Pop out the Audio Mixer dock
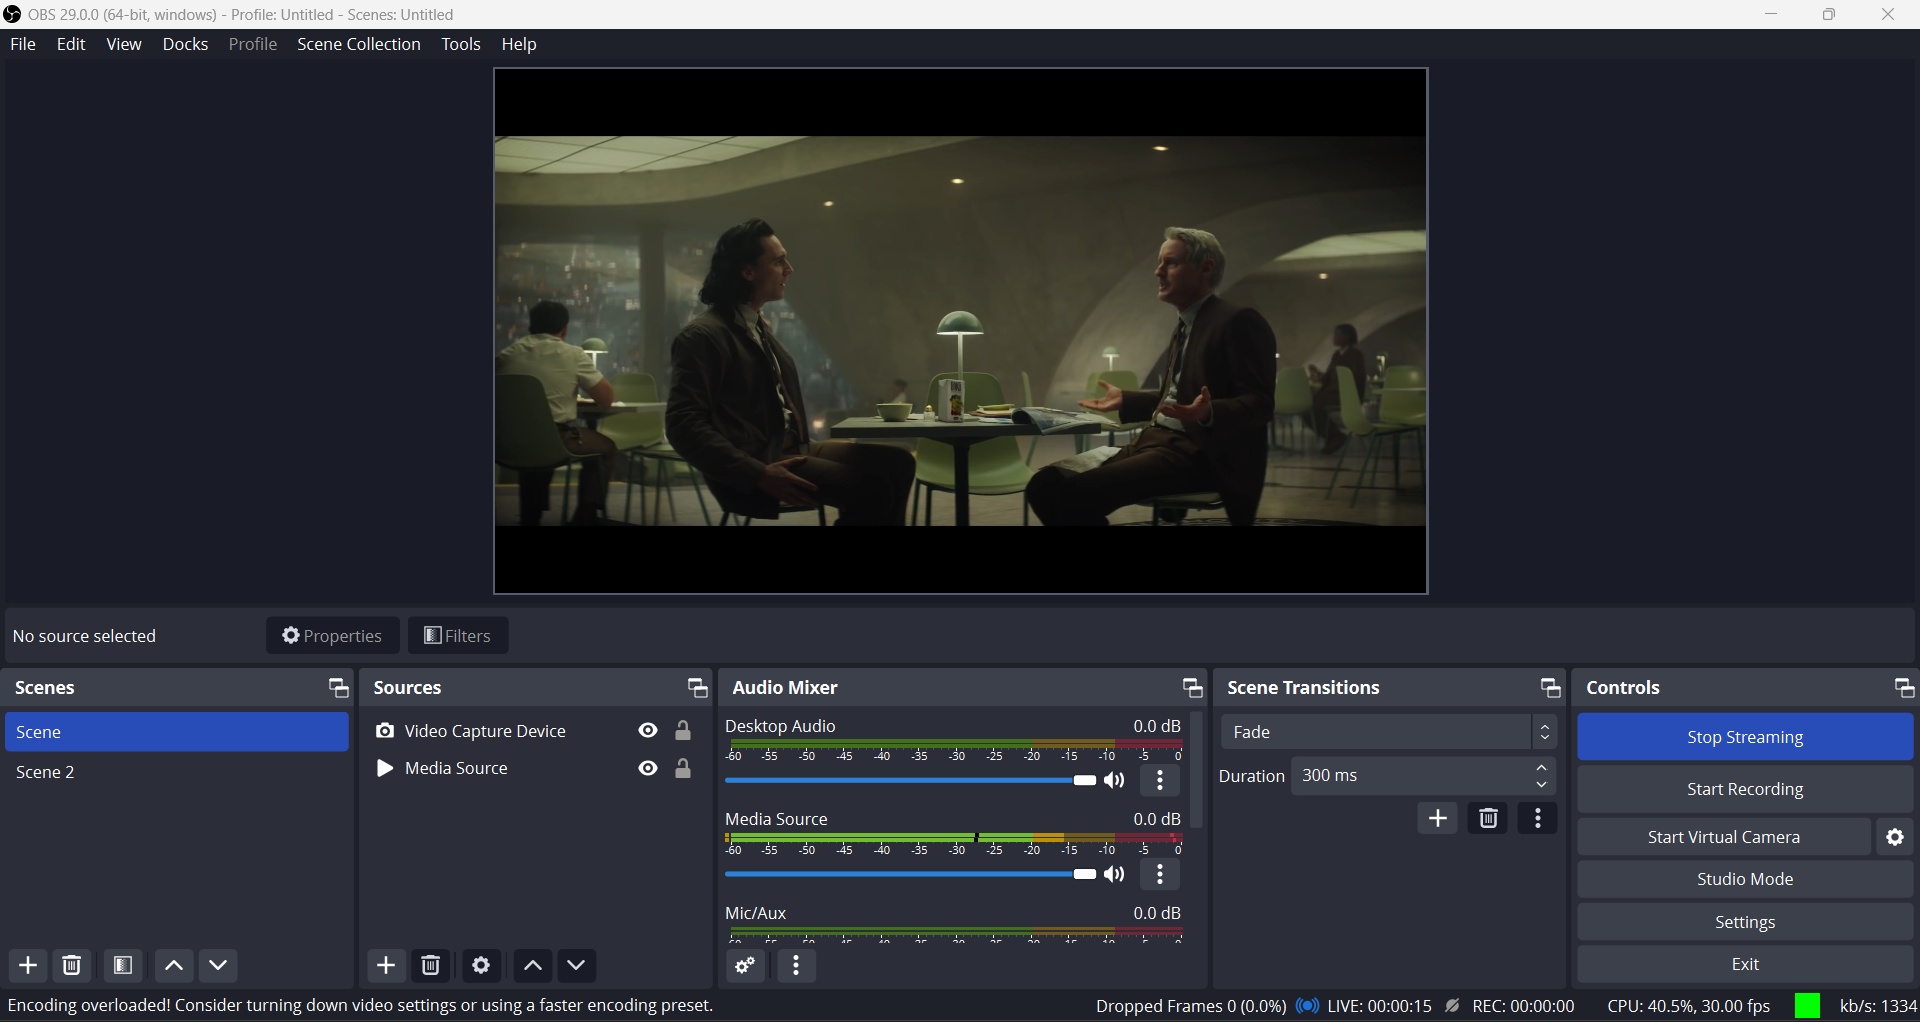 click(x=1192, y=688)
